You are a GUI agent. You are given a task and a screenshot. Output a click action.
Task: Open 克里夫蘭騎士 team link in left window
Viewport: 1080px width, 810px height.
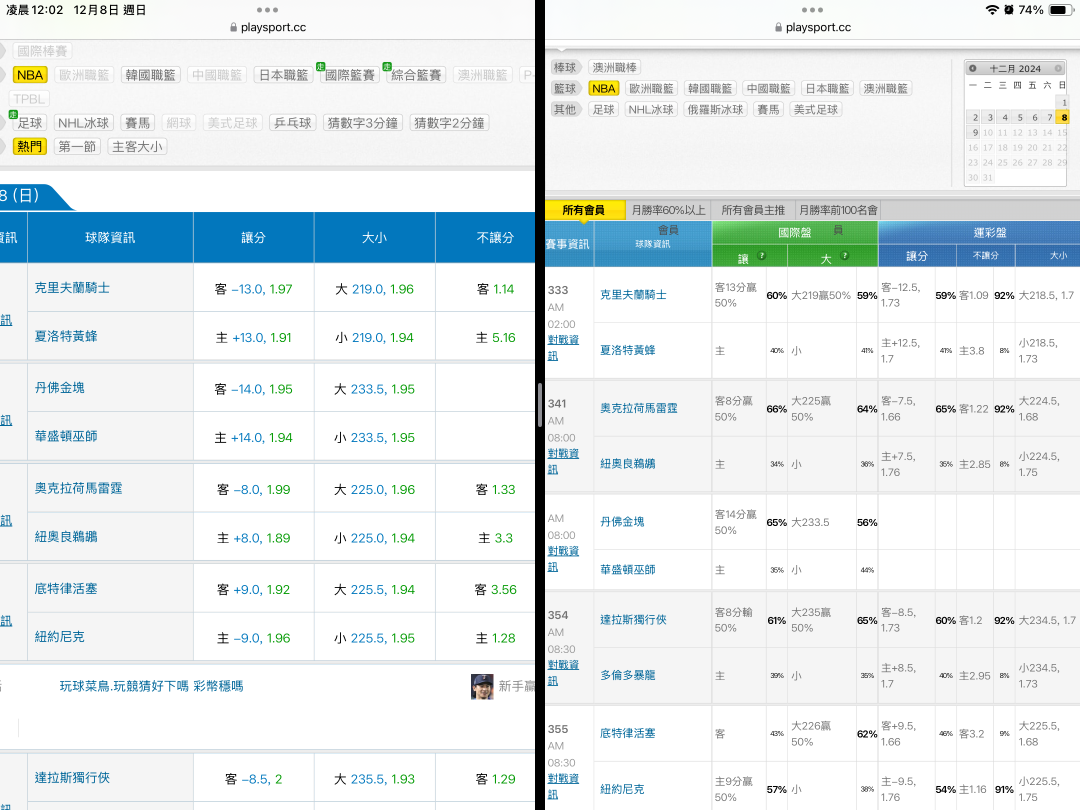[72, 288]
